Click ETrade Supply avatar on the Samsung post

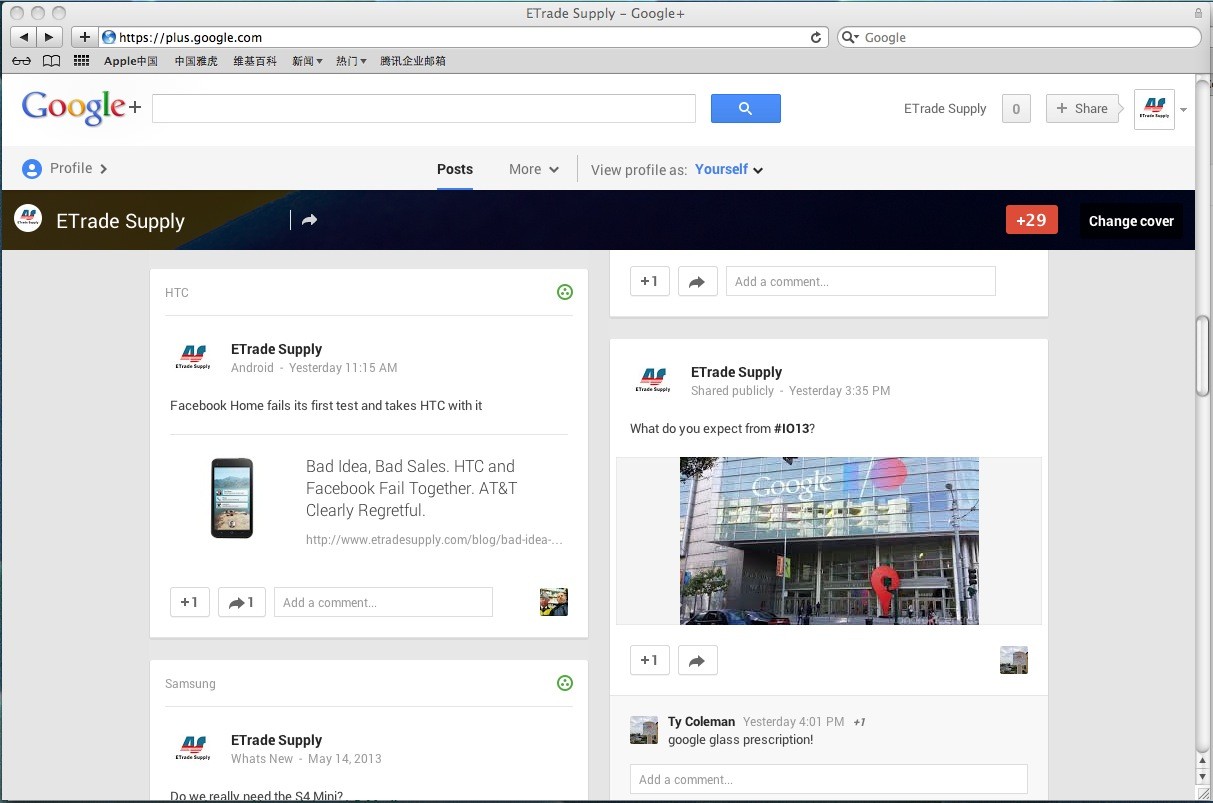(x=194, y=749)
